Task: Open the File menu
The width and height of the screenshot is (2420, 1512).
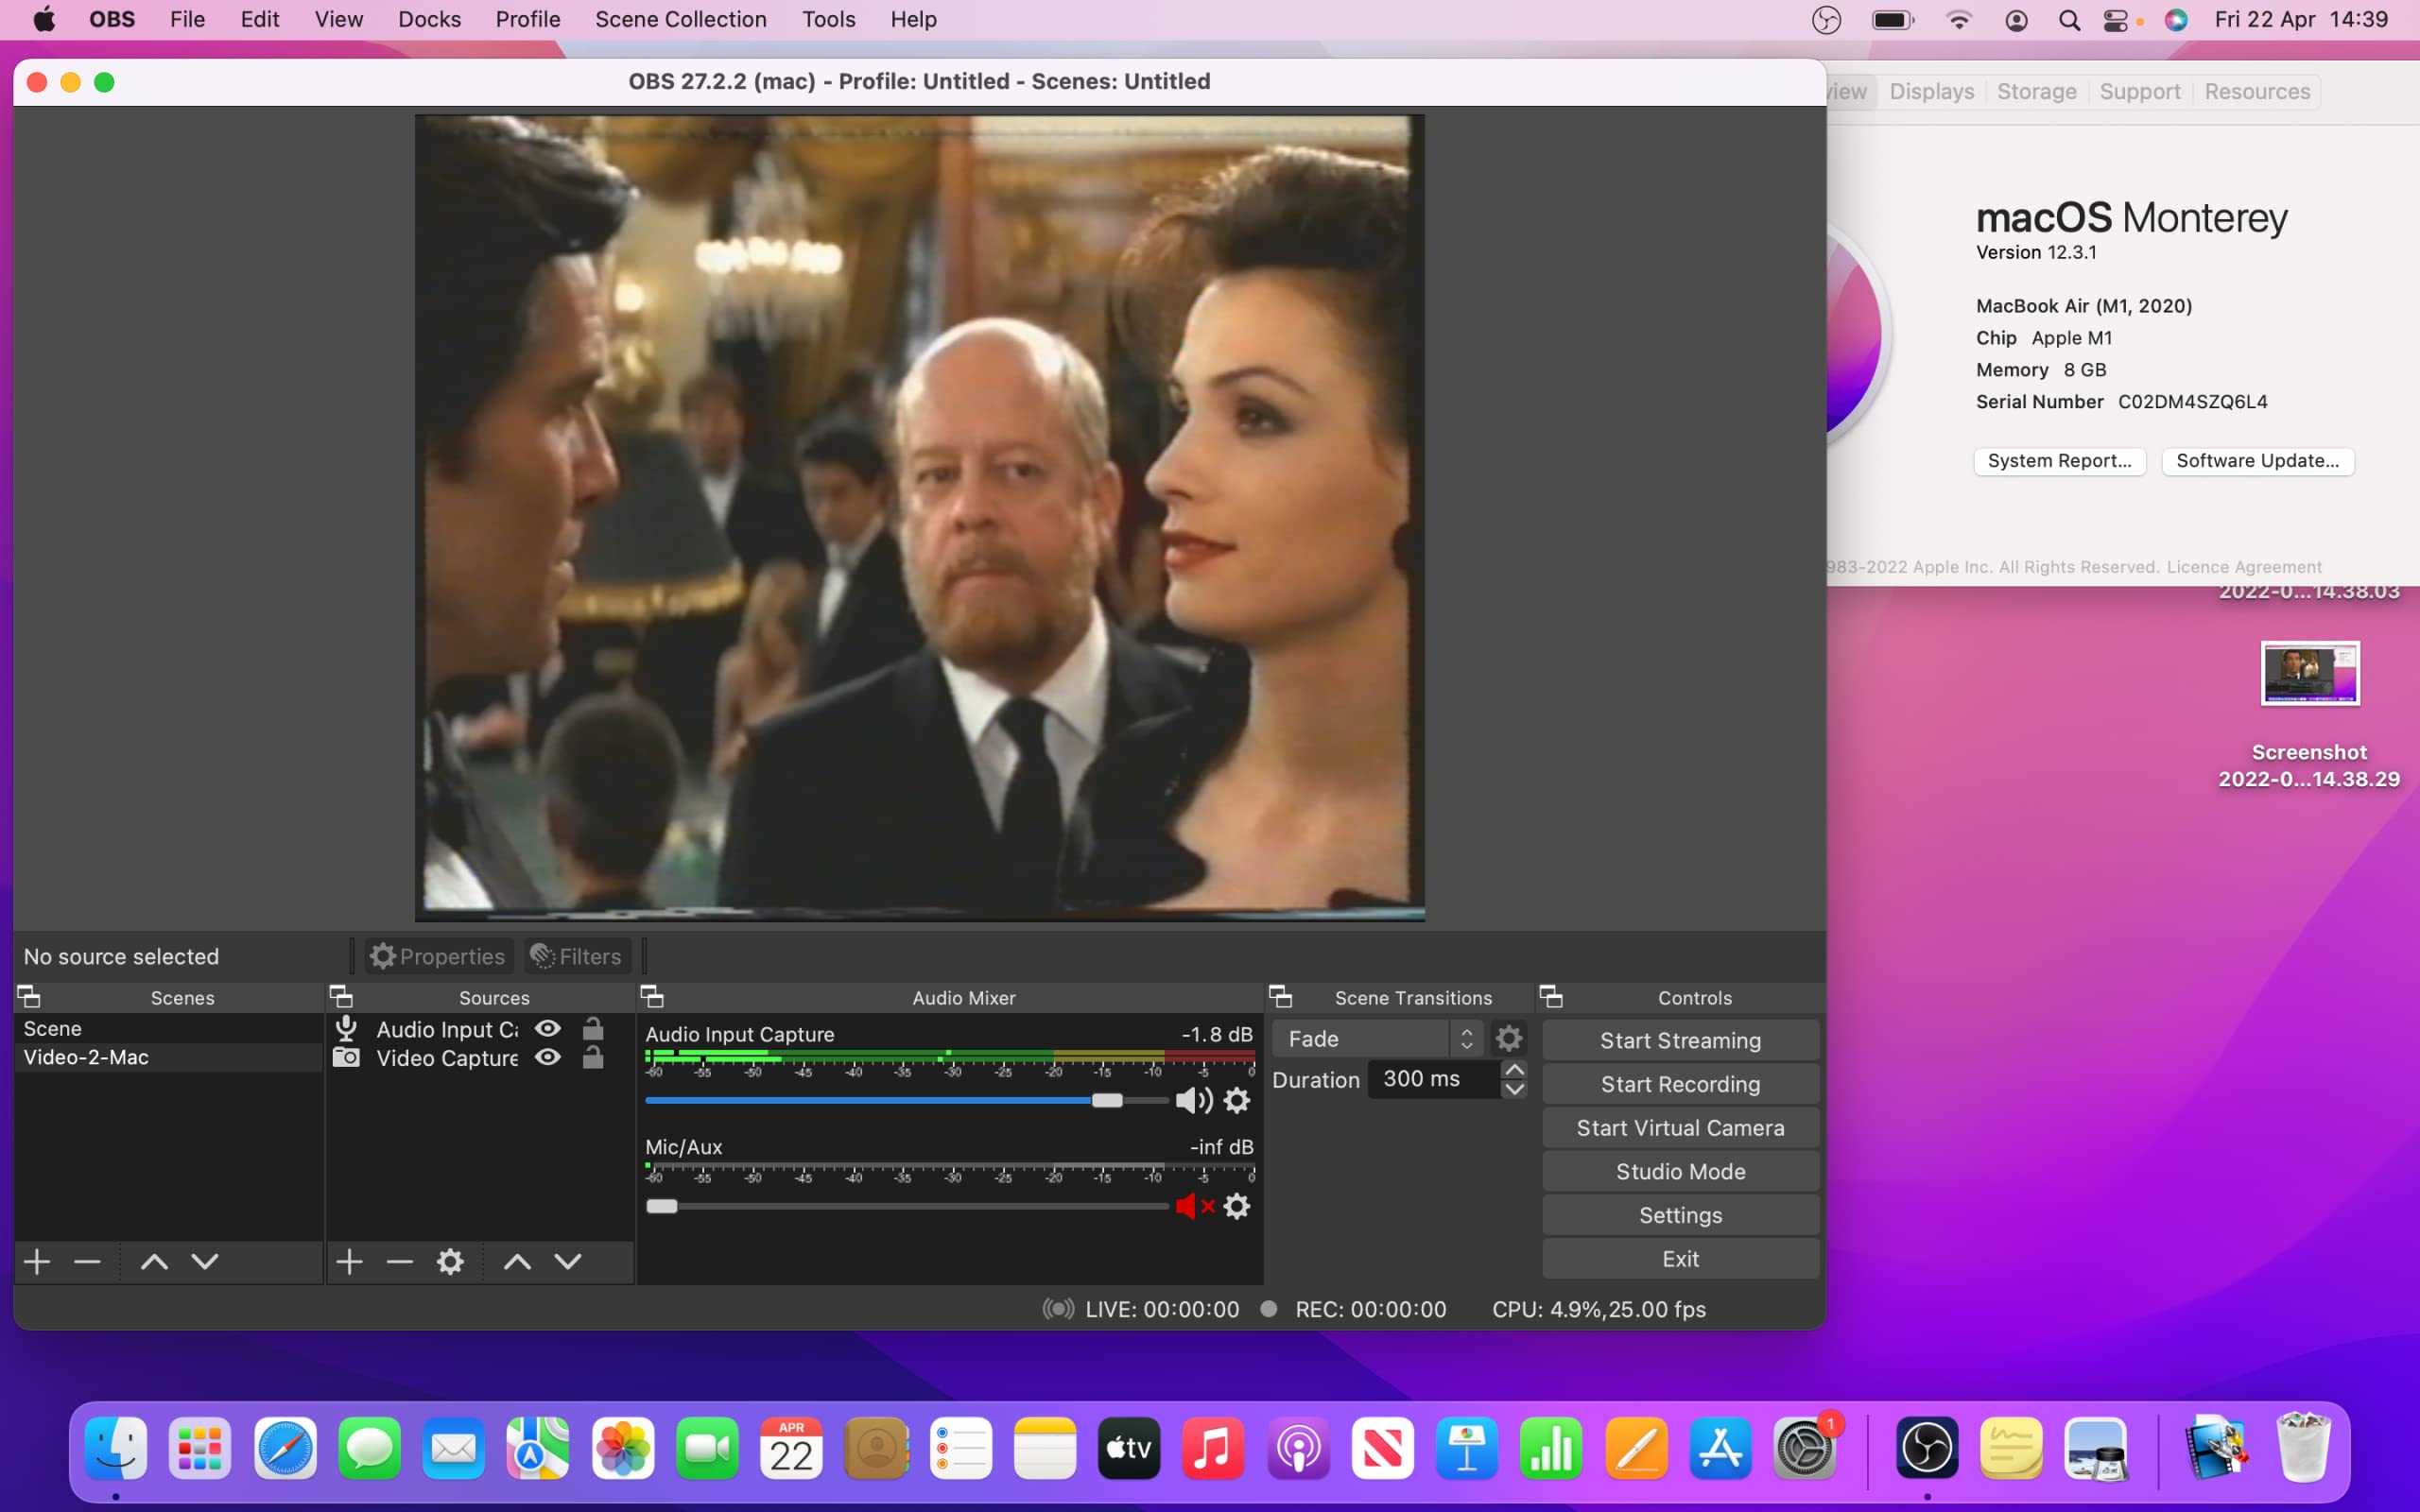Action: (x=187, y=20)
